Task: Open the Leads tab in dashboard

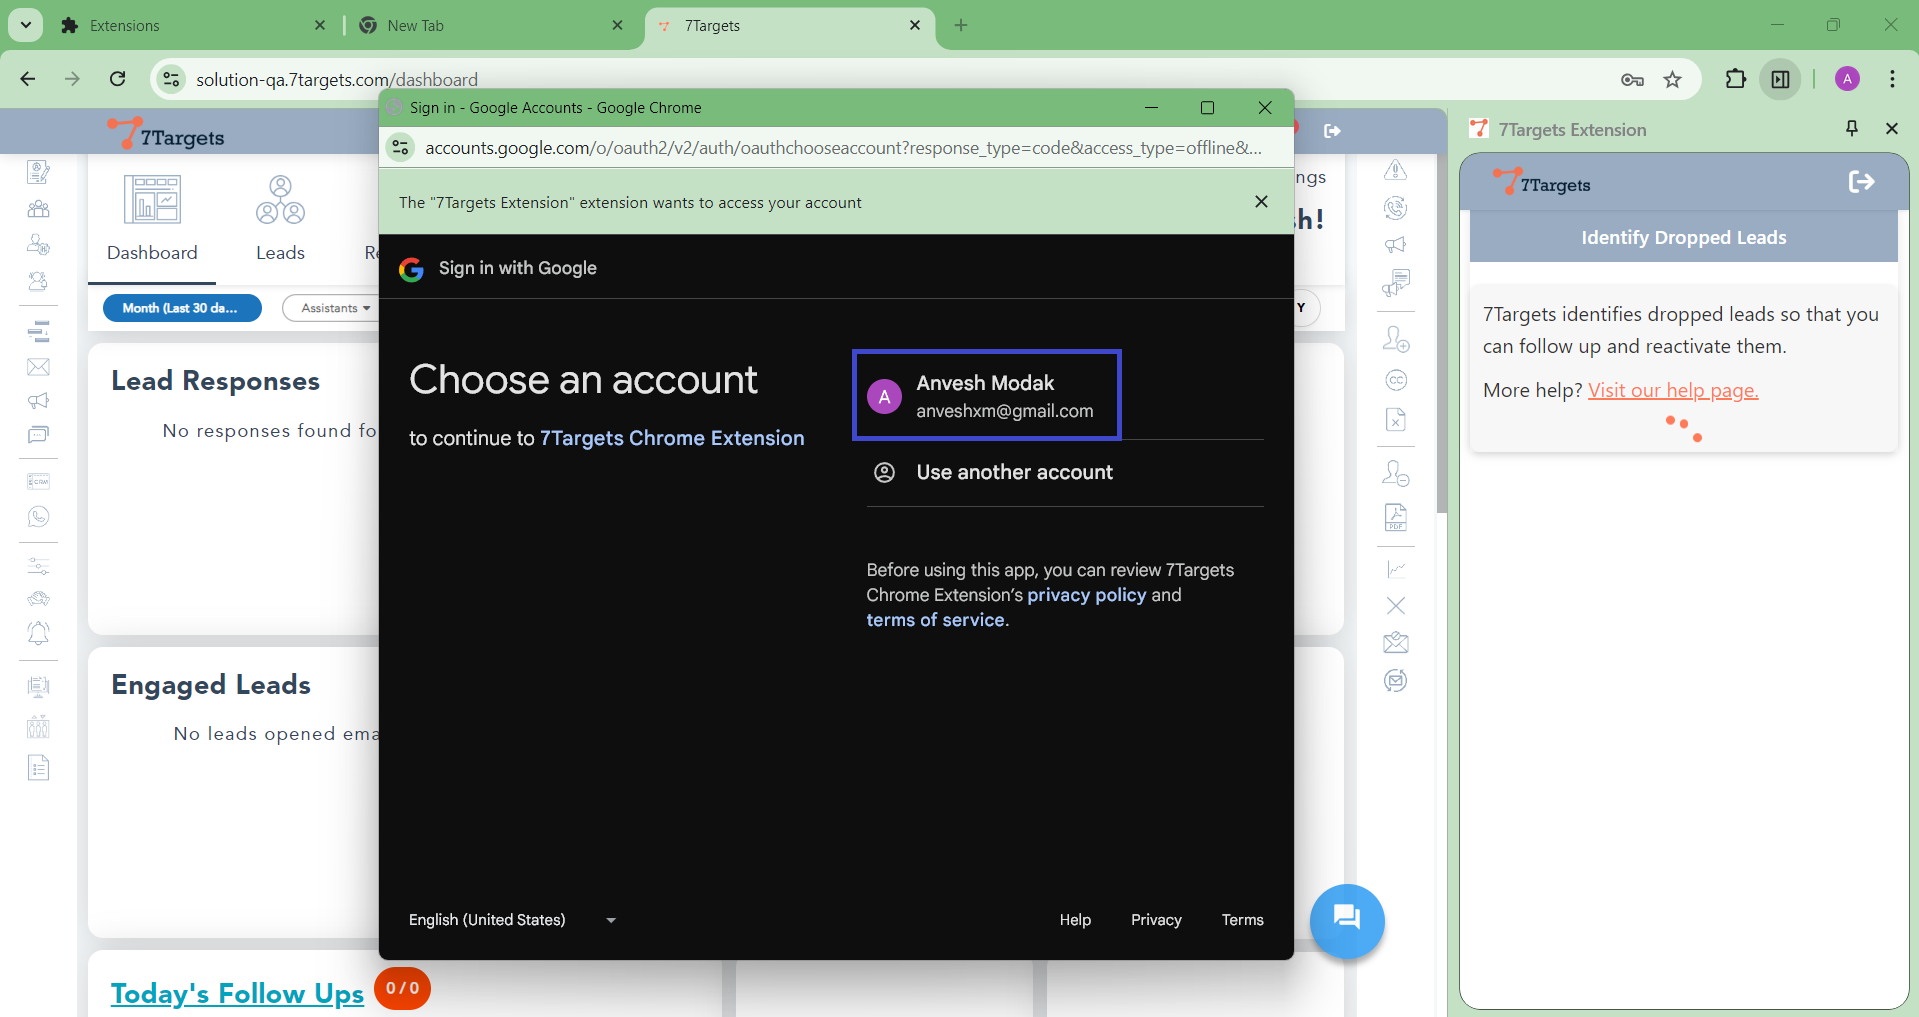Action: (280, 218)
